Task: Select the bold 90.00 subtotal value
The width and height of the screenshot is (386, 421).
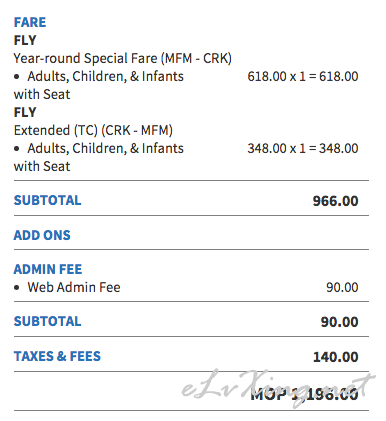Action: click(339, 322)
